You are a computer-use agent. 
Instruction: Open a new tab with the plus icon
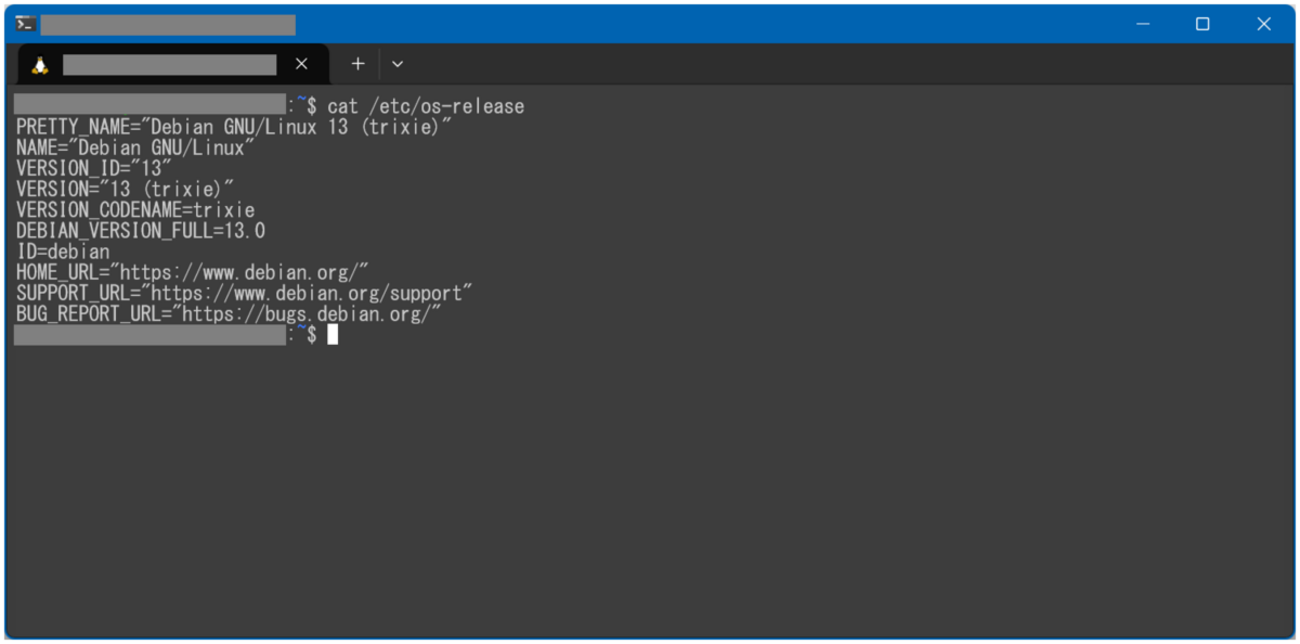pos(357,63)
